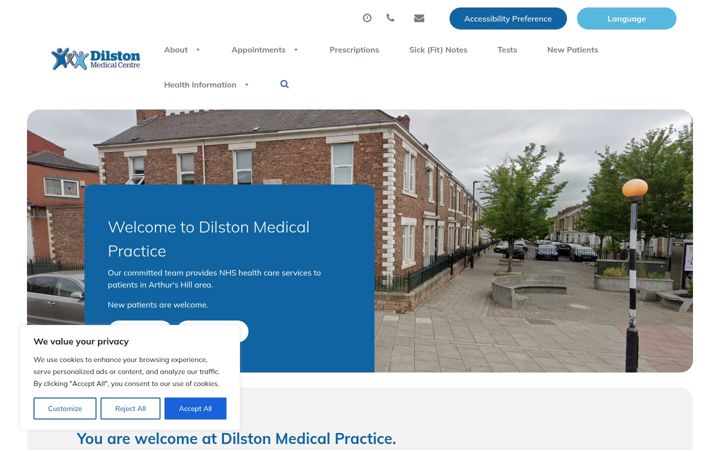Open Accessibility Preference button
Image resolution: width=720 pixels, height=450 pixels.
pyautogui.click(x=508, y=18)
